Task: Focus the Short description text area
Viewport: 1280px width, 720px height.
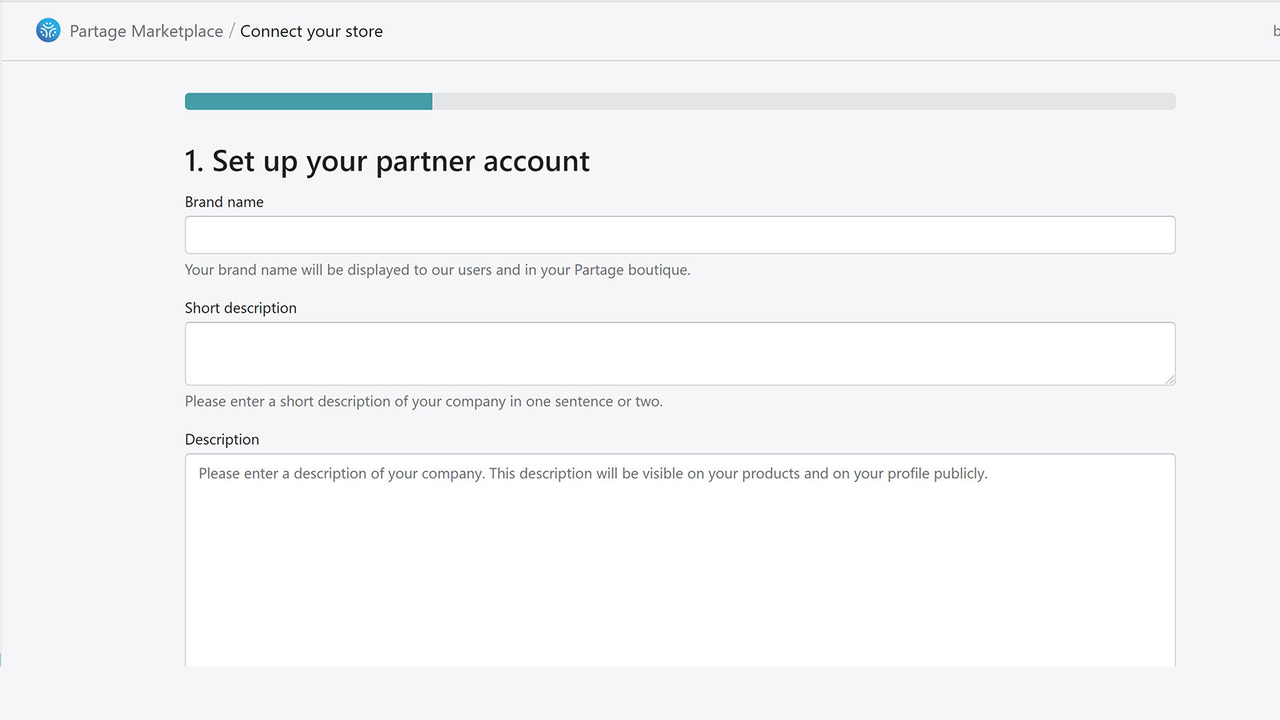Action: coord(680,352)
